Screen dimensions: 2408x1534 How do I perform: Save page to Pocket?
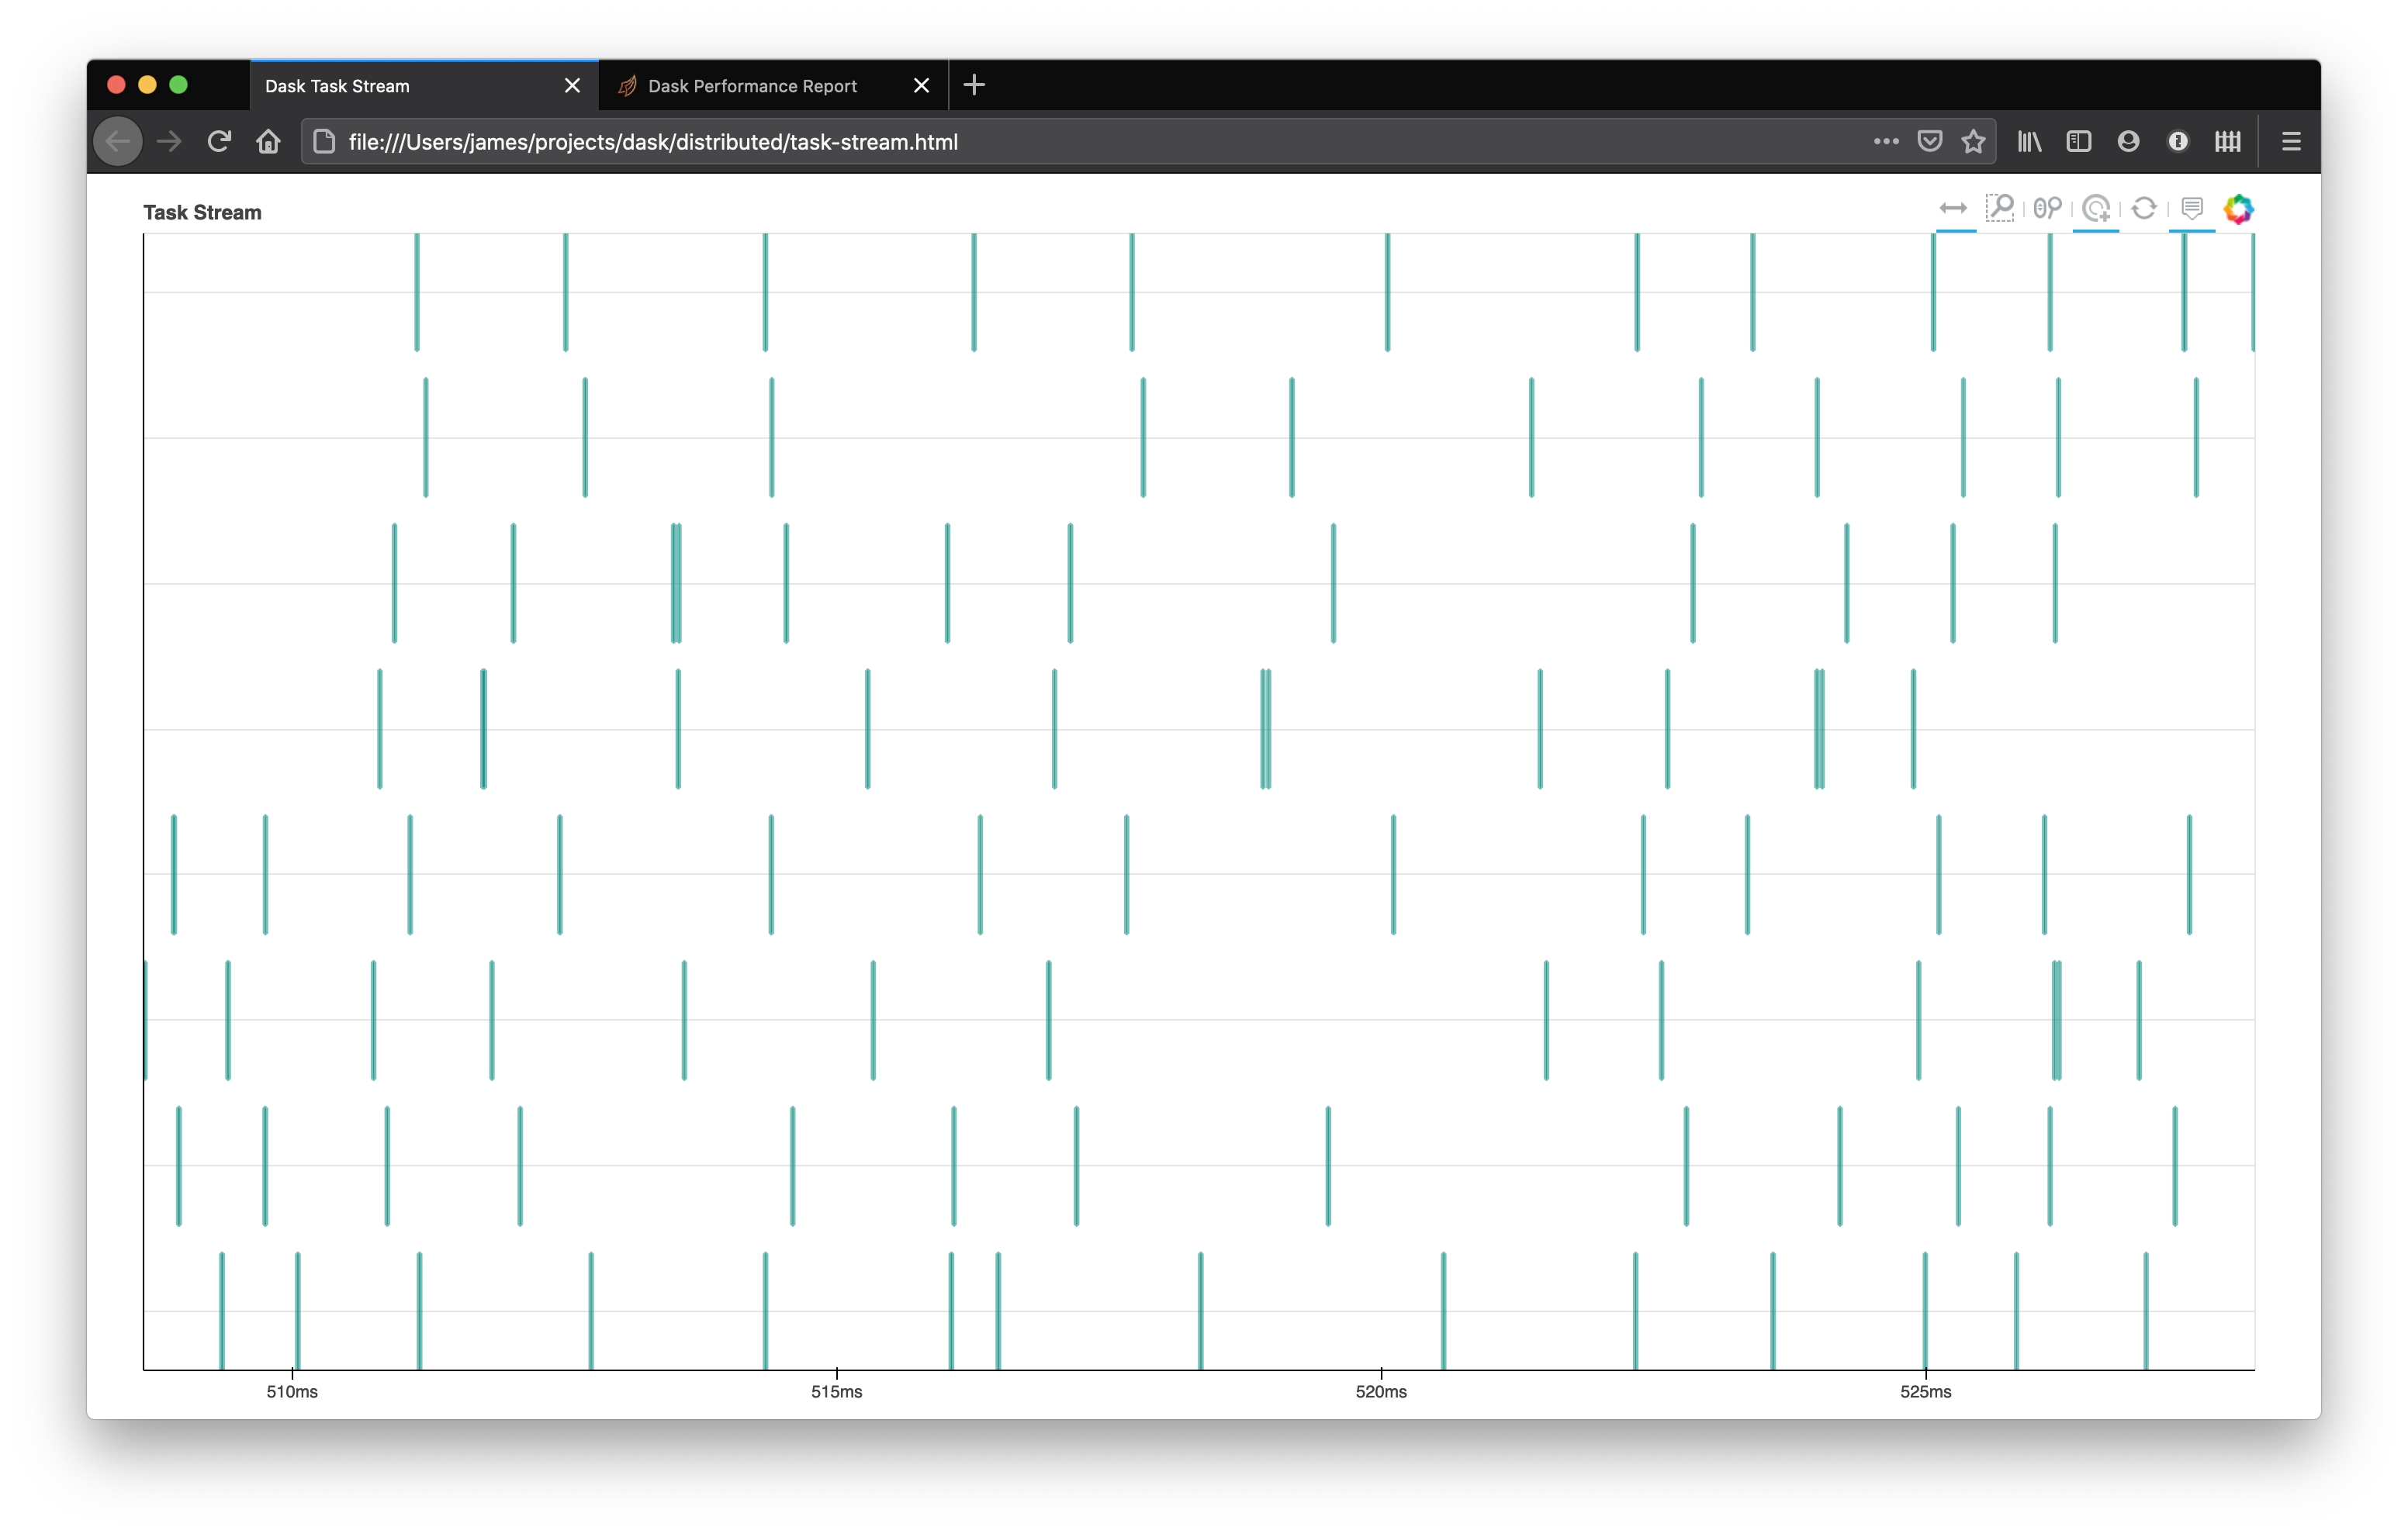(x=1930, y=142)
